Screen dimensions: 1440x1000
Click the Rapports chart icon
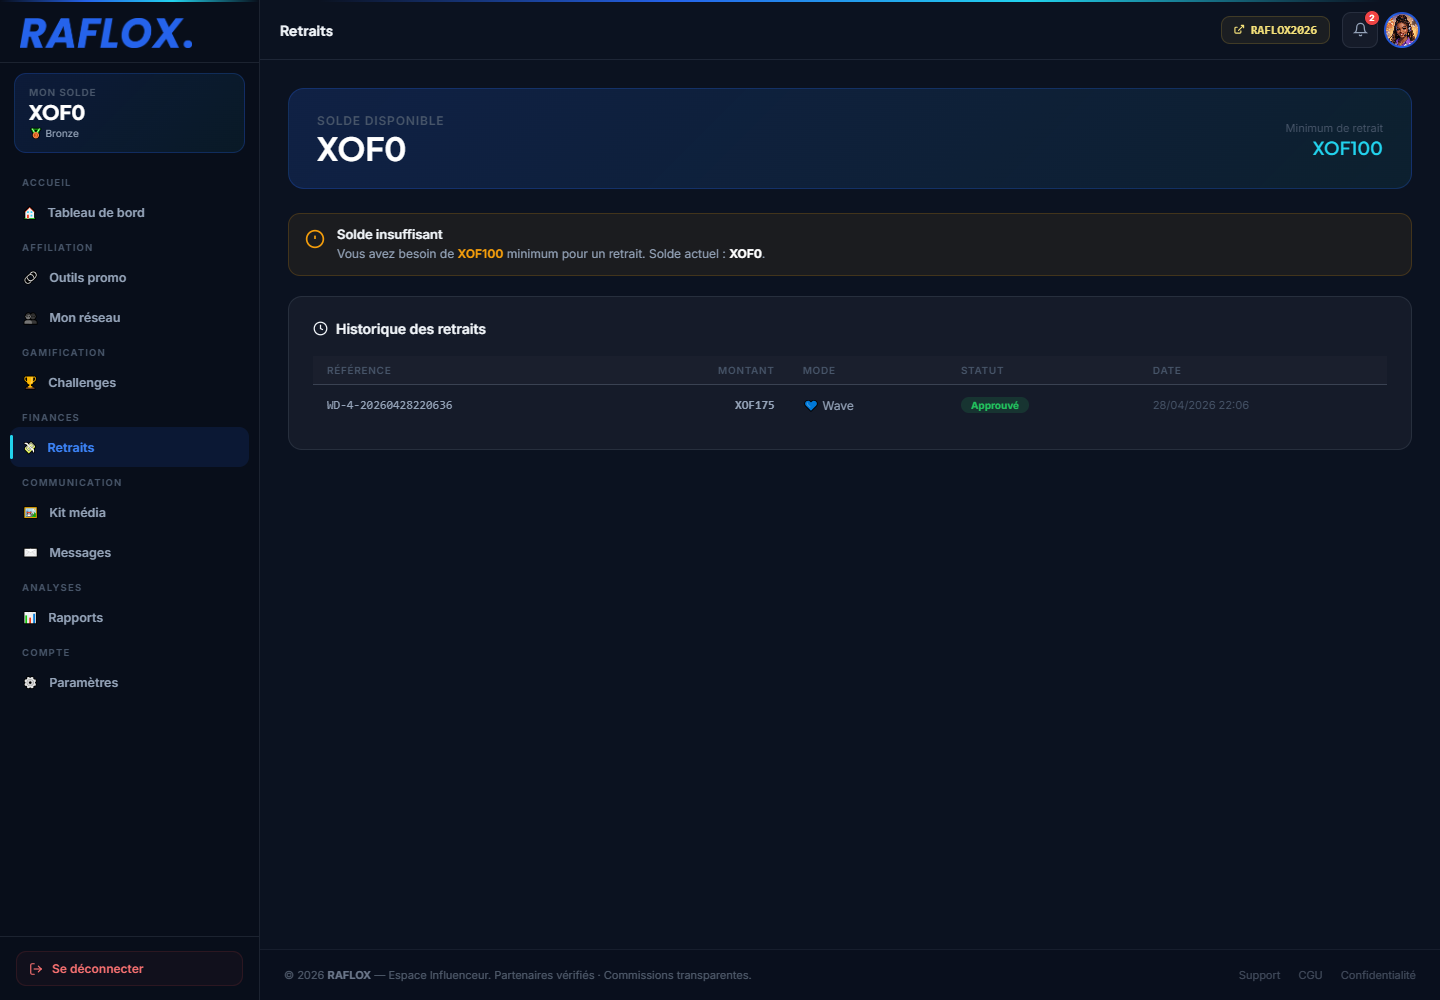30,618
